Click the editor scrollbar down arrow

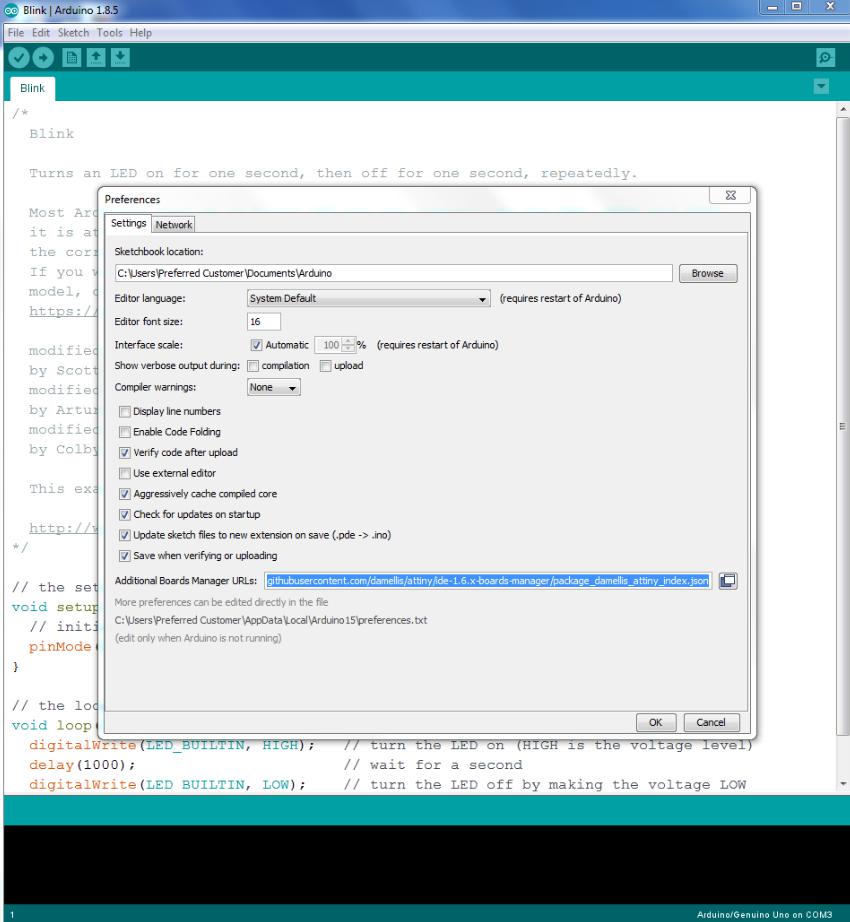click(843, 784)
